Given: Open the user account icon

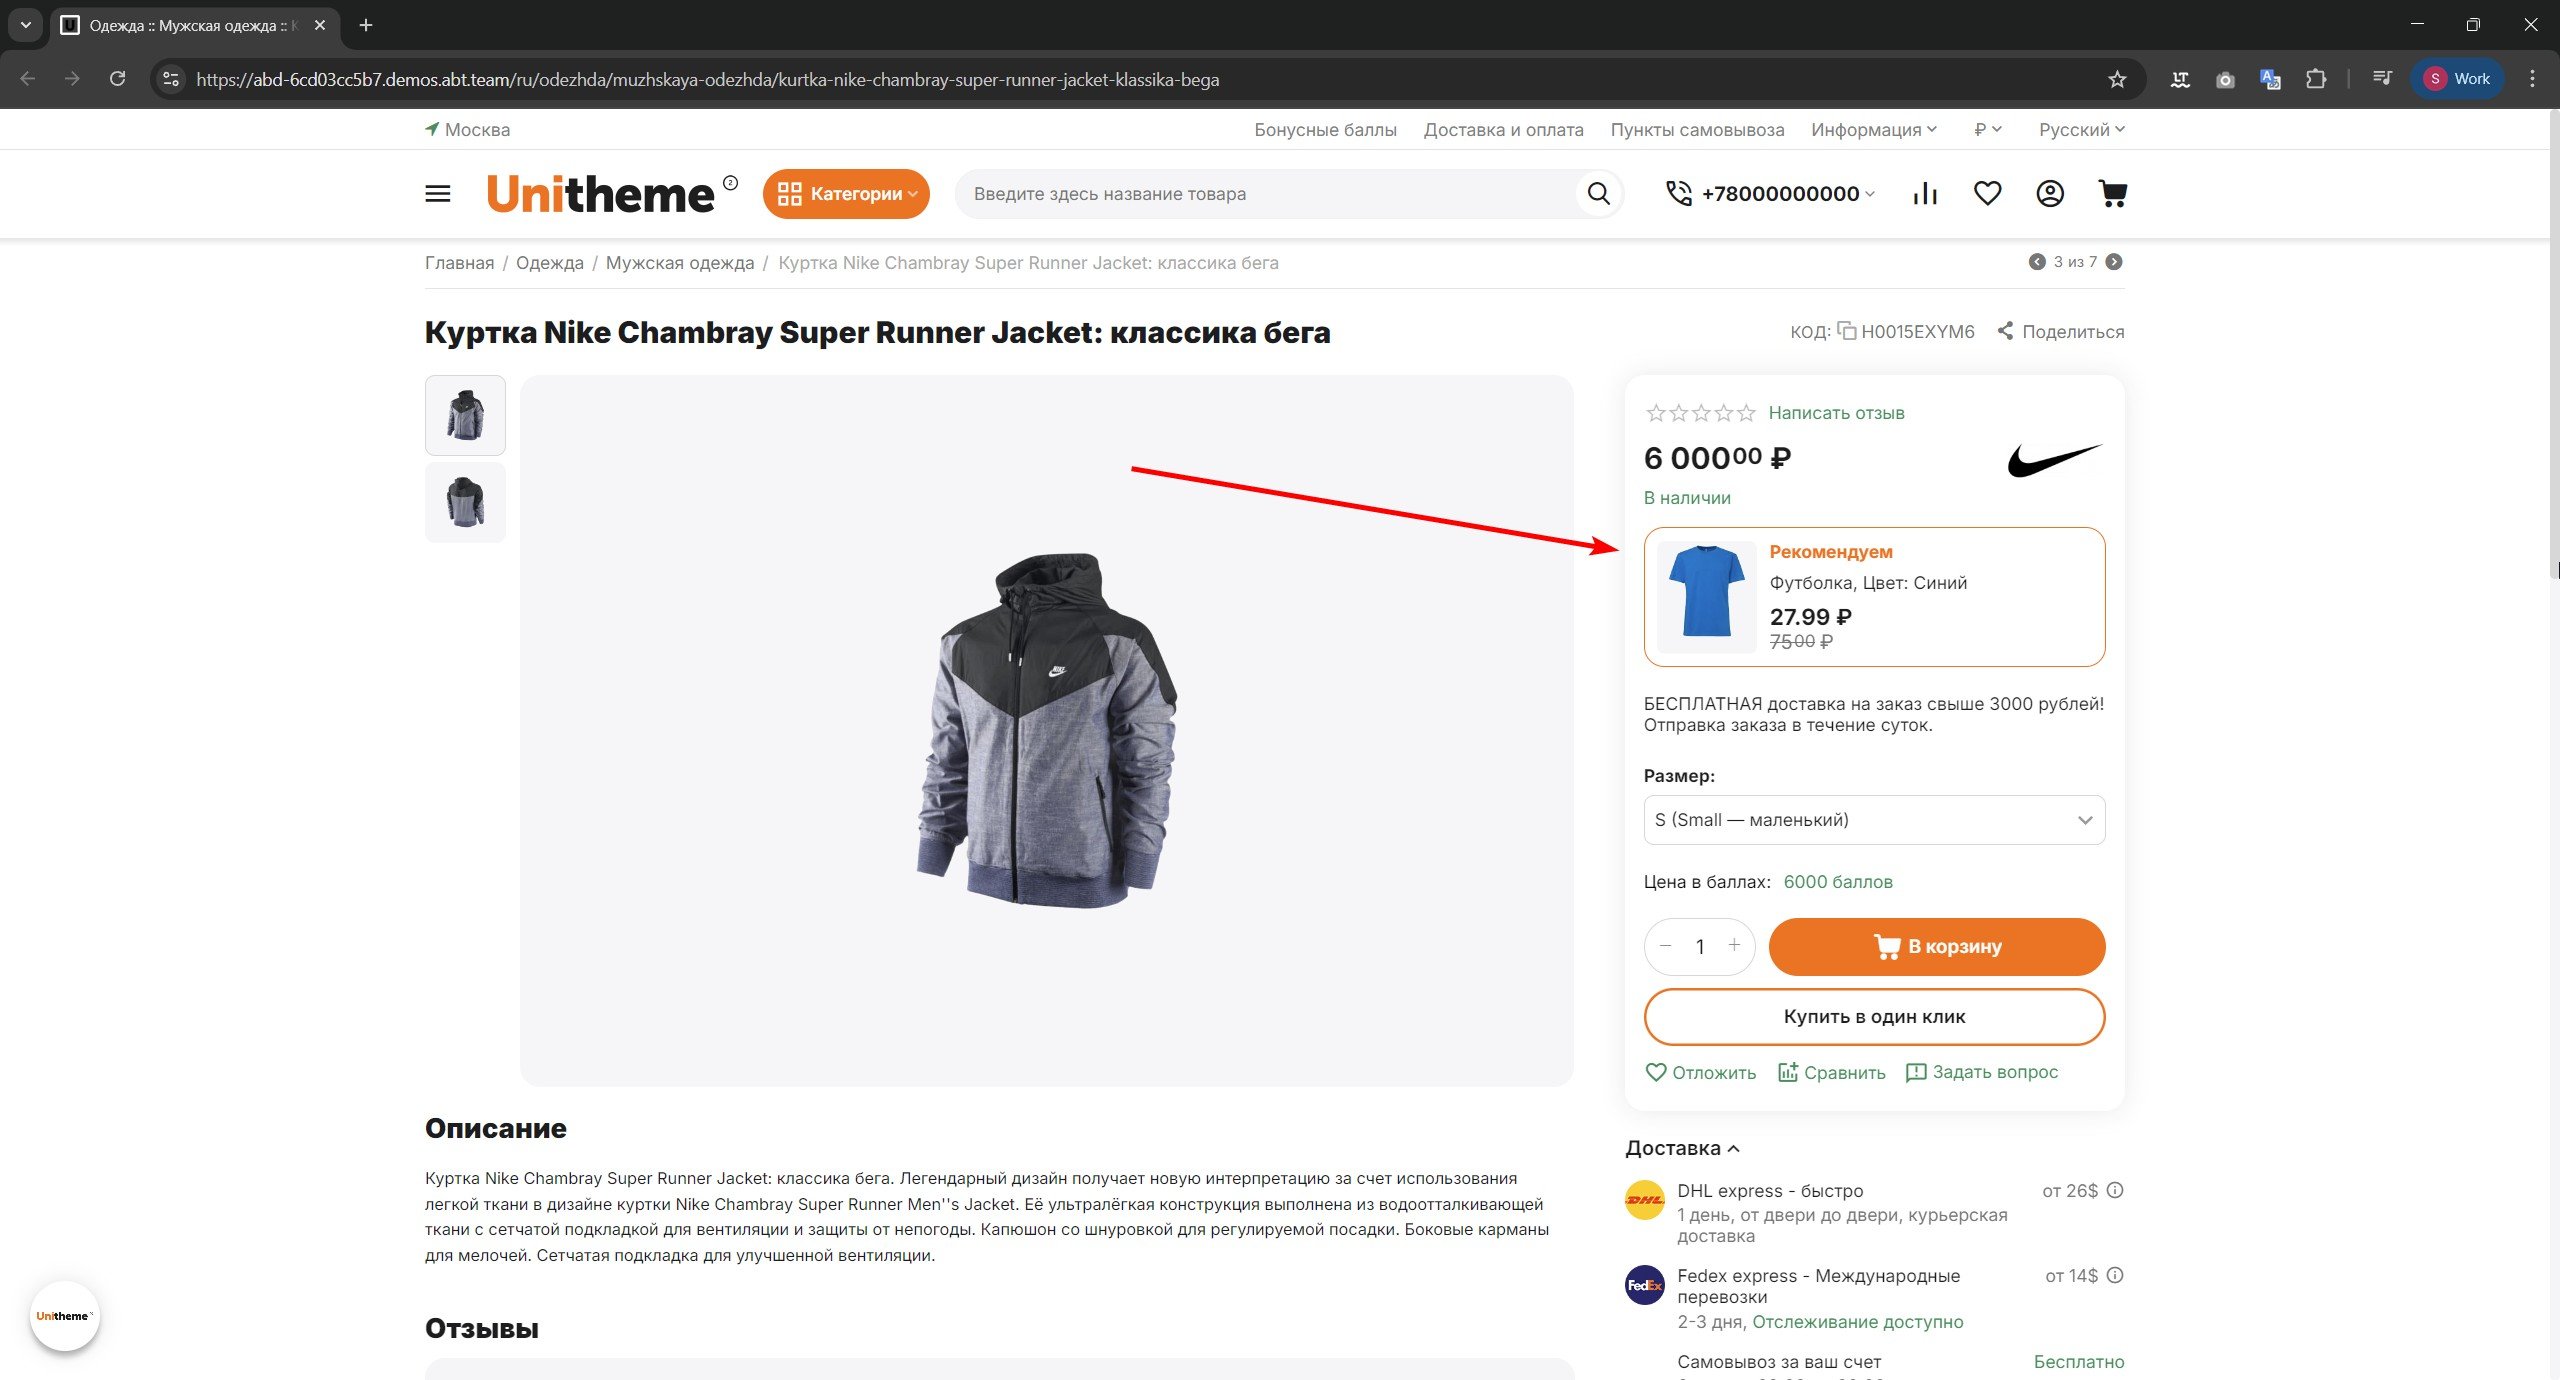Looking at the screenshot, I should click(2050, 193).
